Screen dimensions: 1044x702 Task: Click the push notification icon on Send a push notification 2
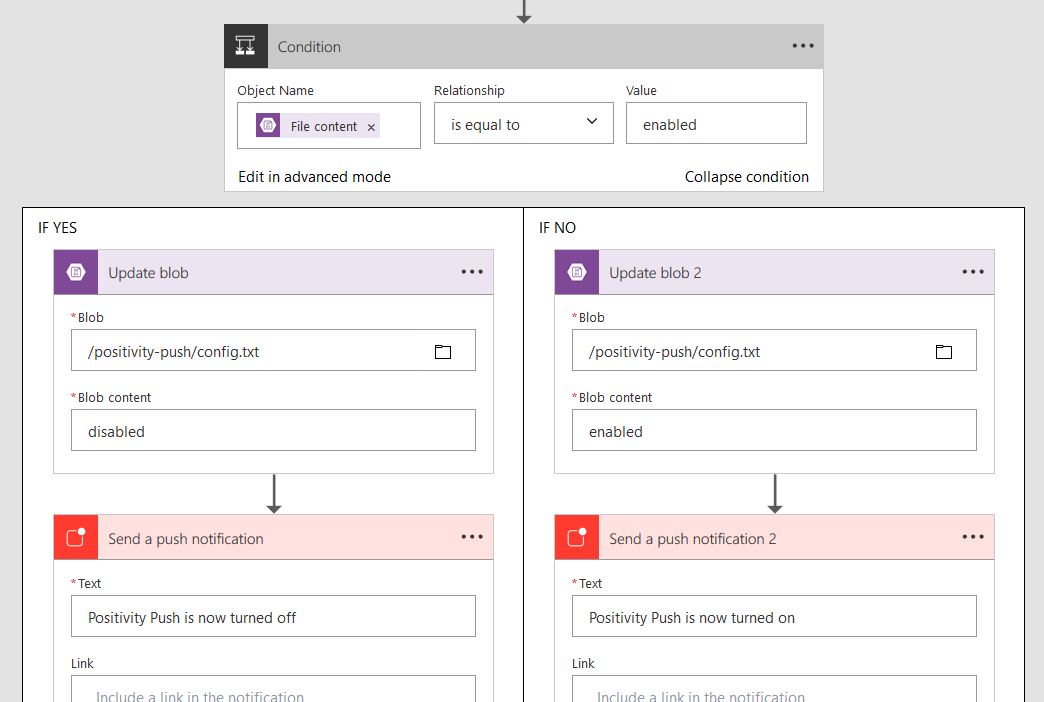point(576,537)
